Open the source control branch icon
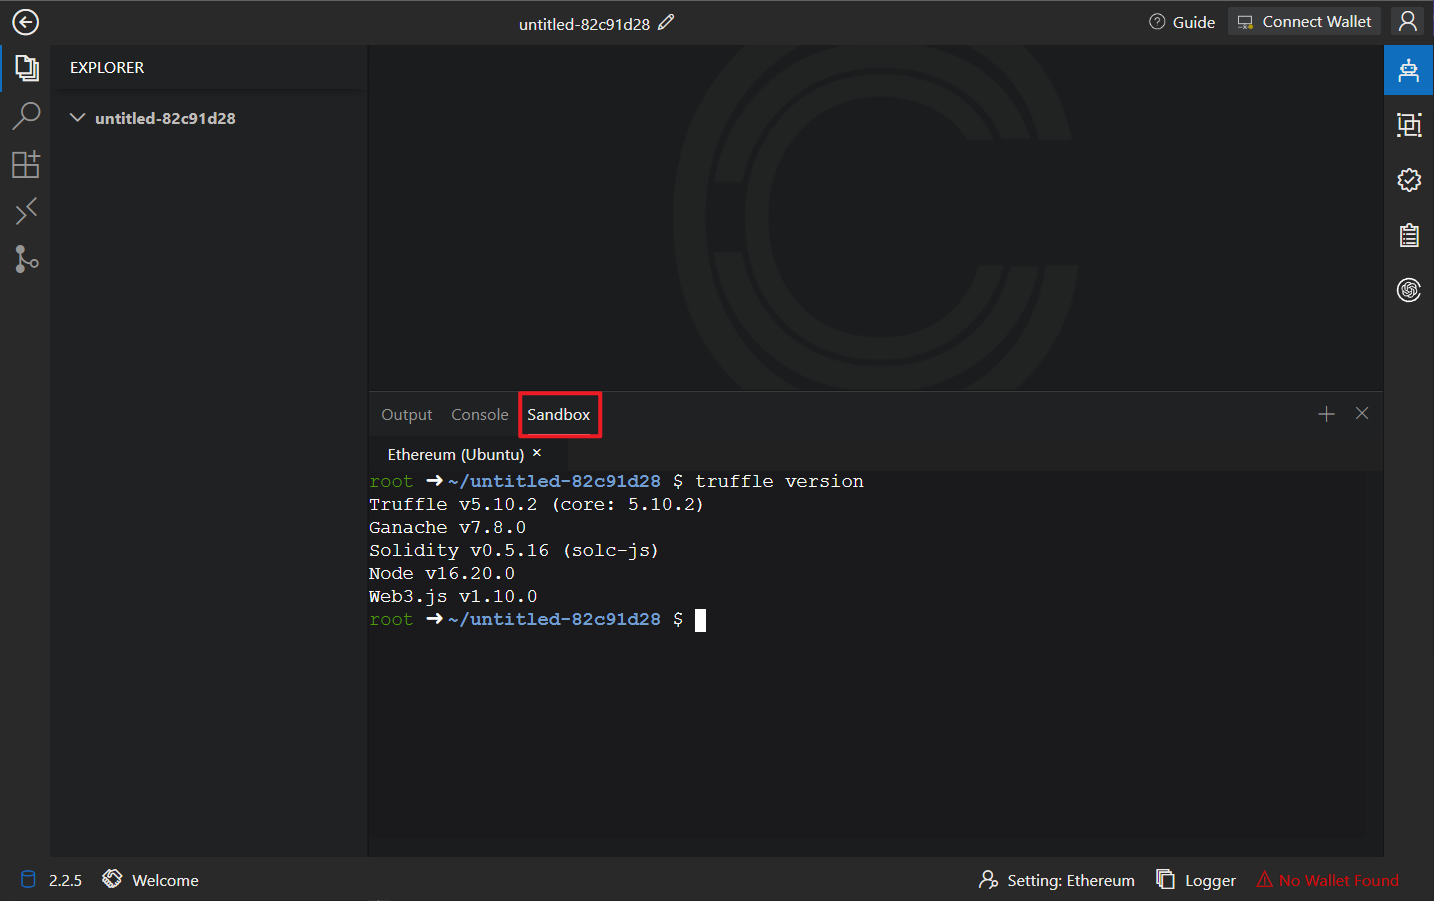The width and height of the screenshot is (1434, 901). click(x=26, y=259)
